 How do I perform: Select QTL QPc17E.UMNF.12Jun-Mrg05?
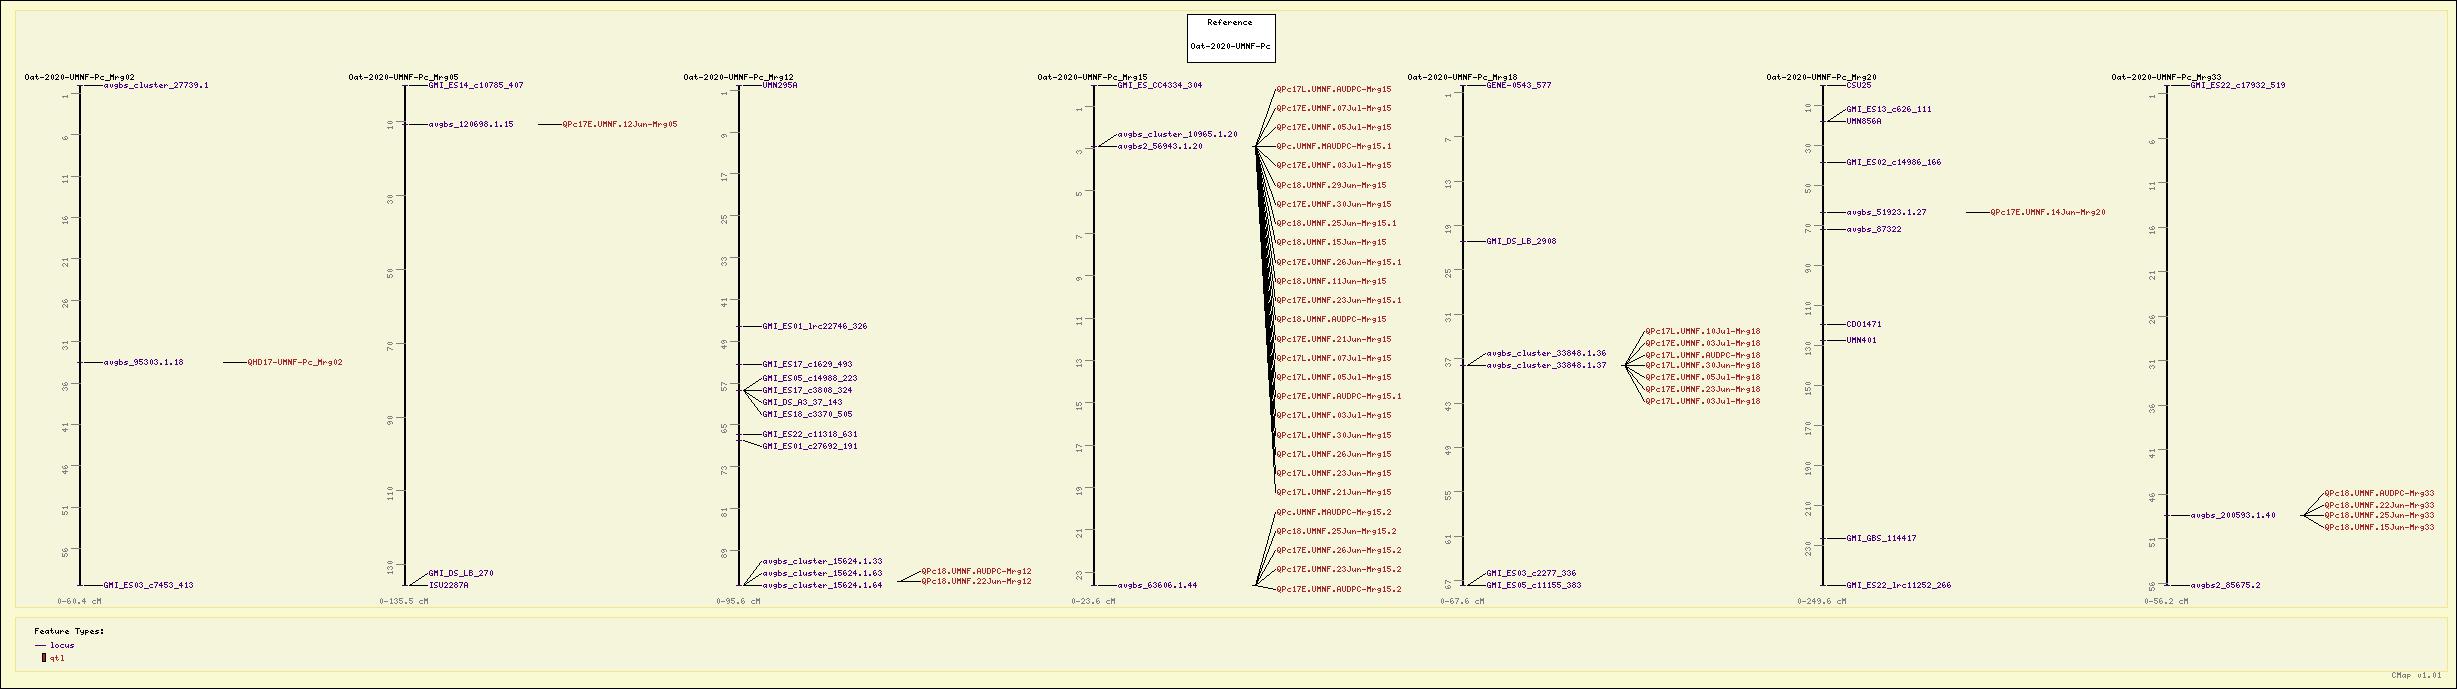[619, 125]
